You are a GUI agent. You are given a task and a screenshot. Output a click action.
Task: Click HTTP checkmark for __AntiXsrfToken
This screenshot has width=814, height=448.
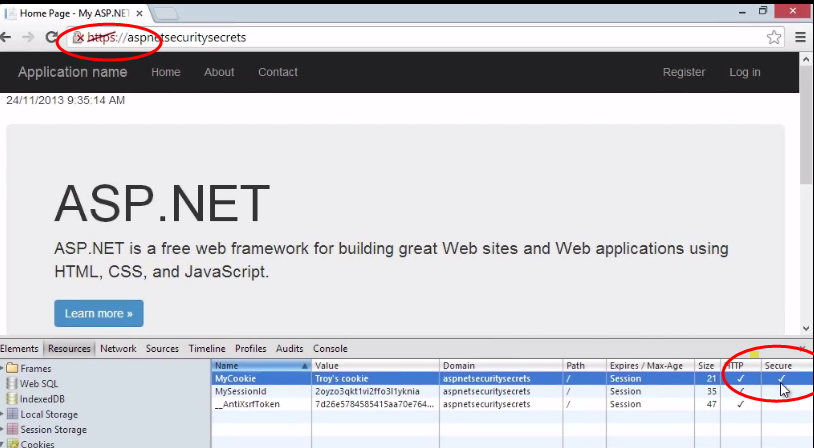click(741, 404)
